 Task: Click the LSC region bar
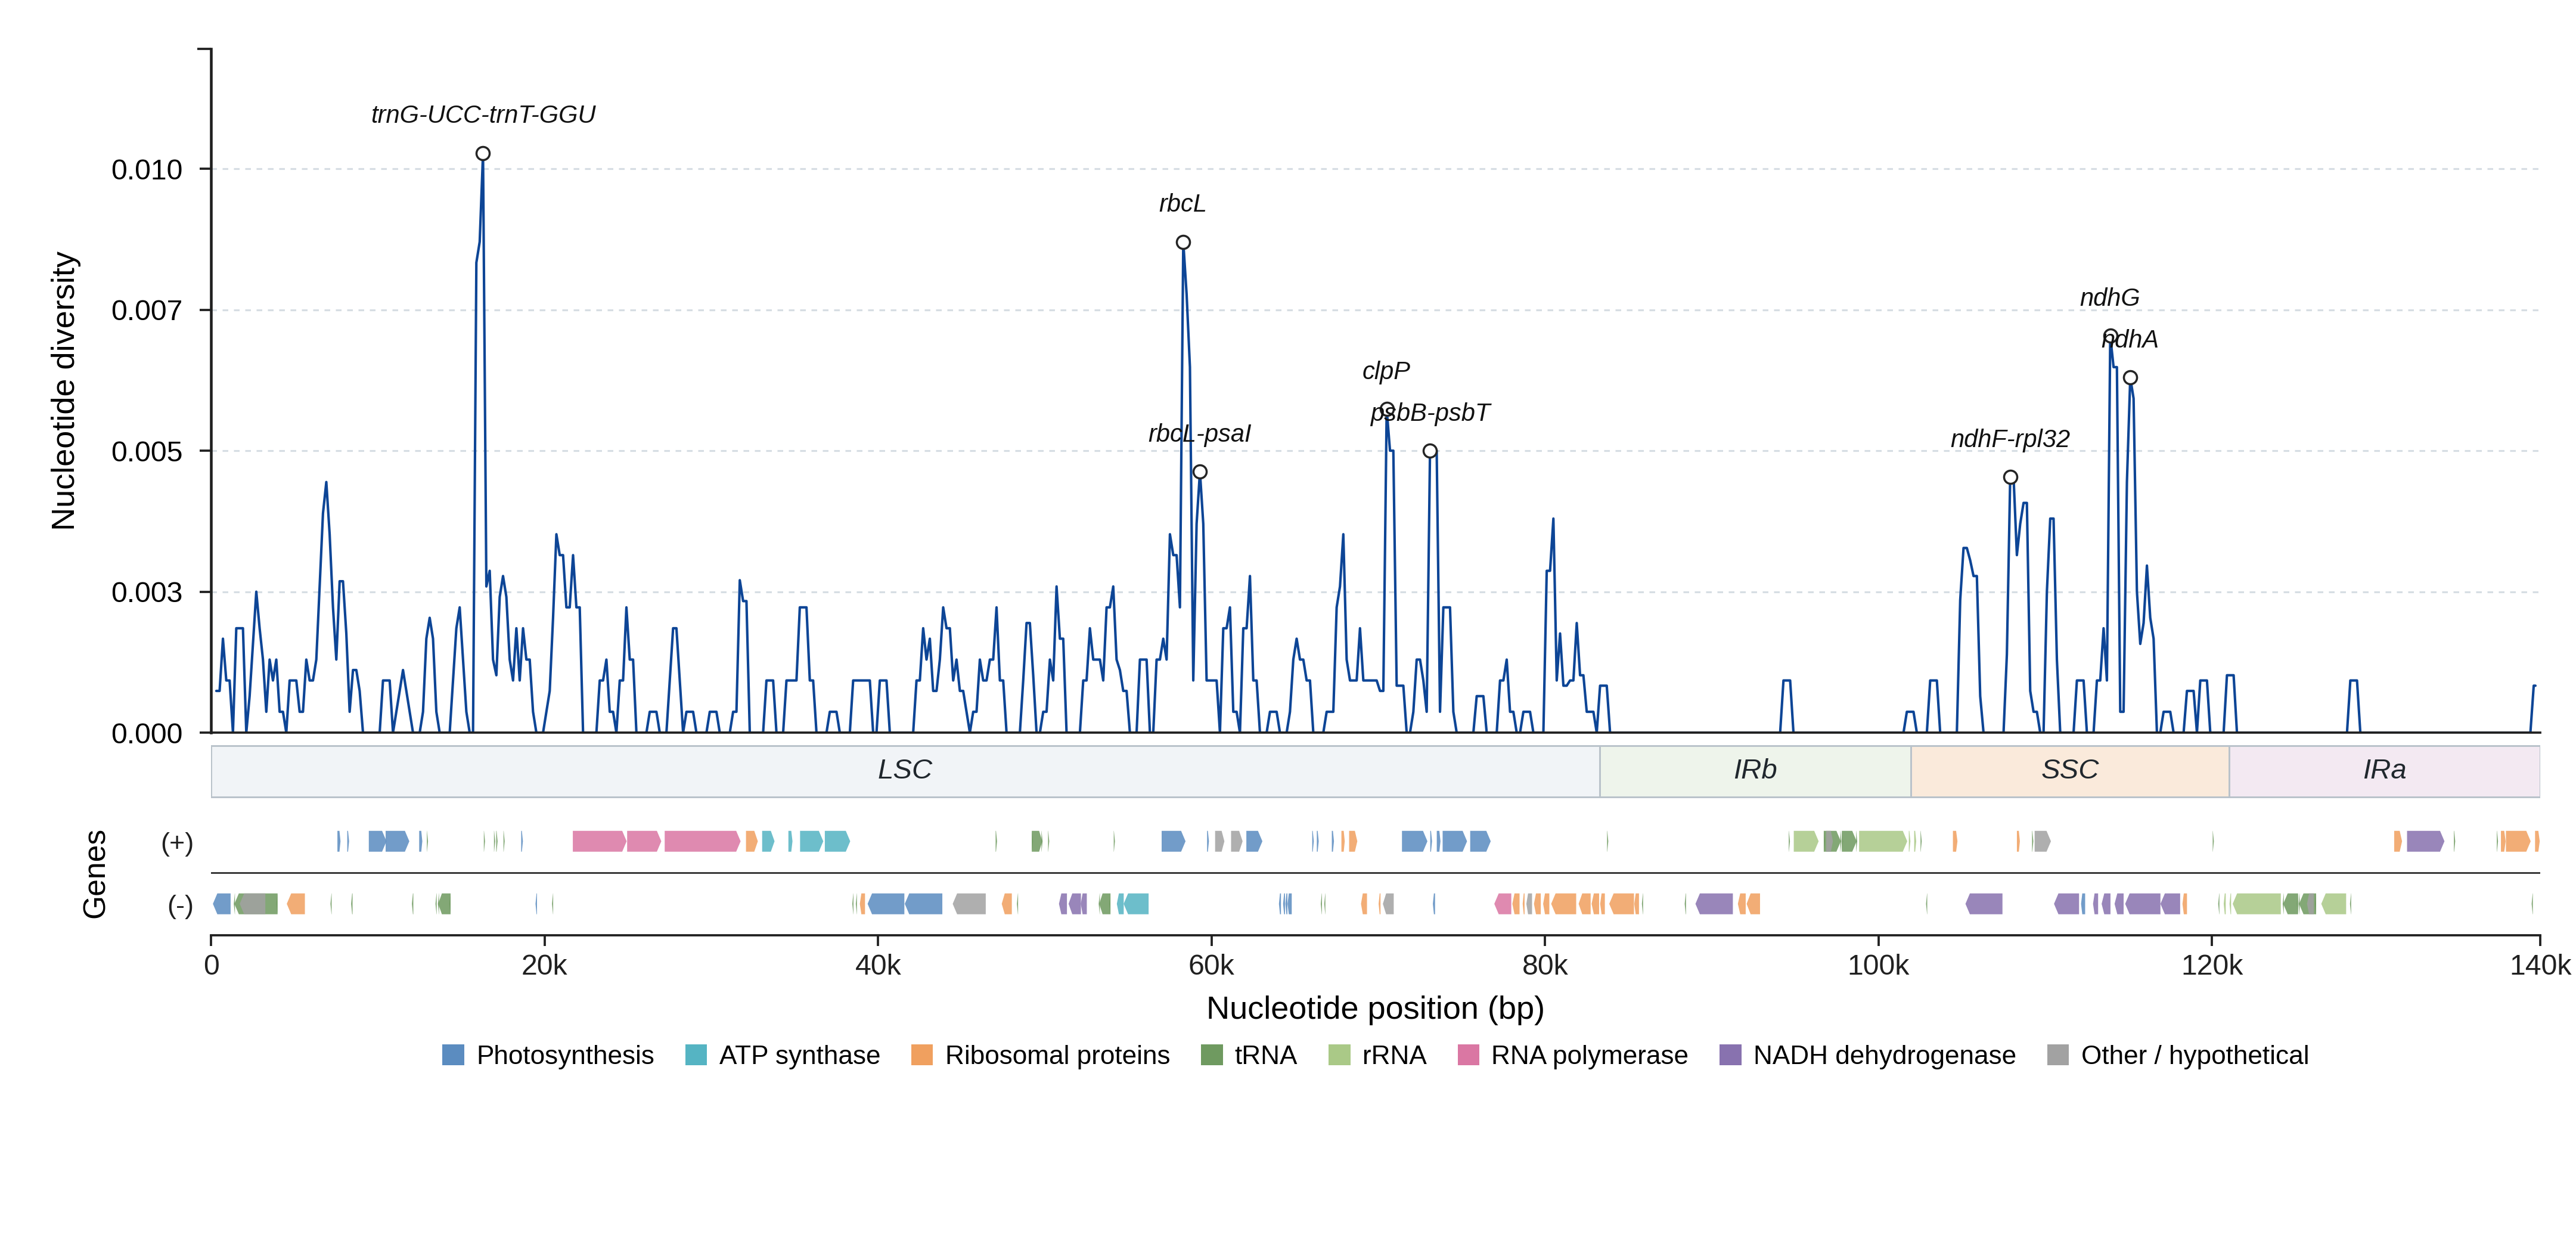click(x=905, y=771)
